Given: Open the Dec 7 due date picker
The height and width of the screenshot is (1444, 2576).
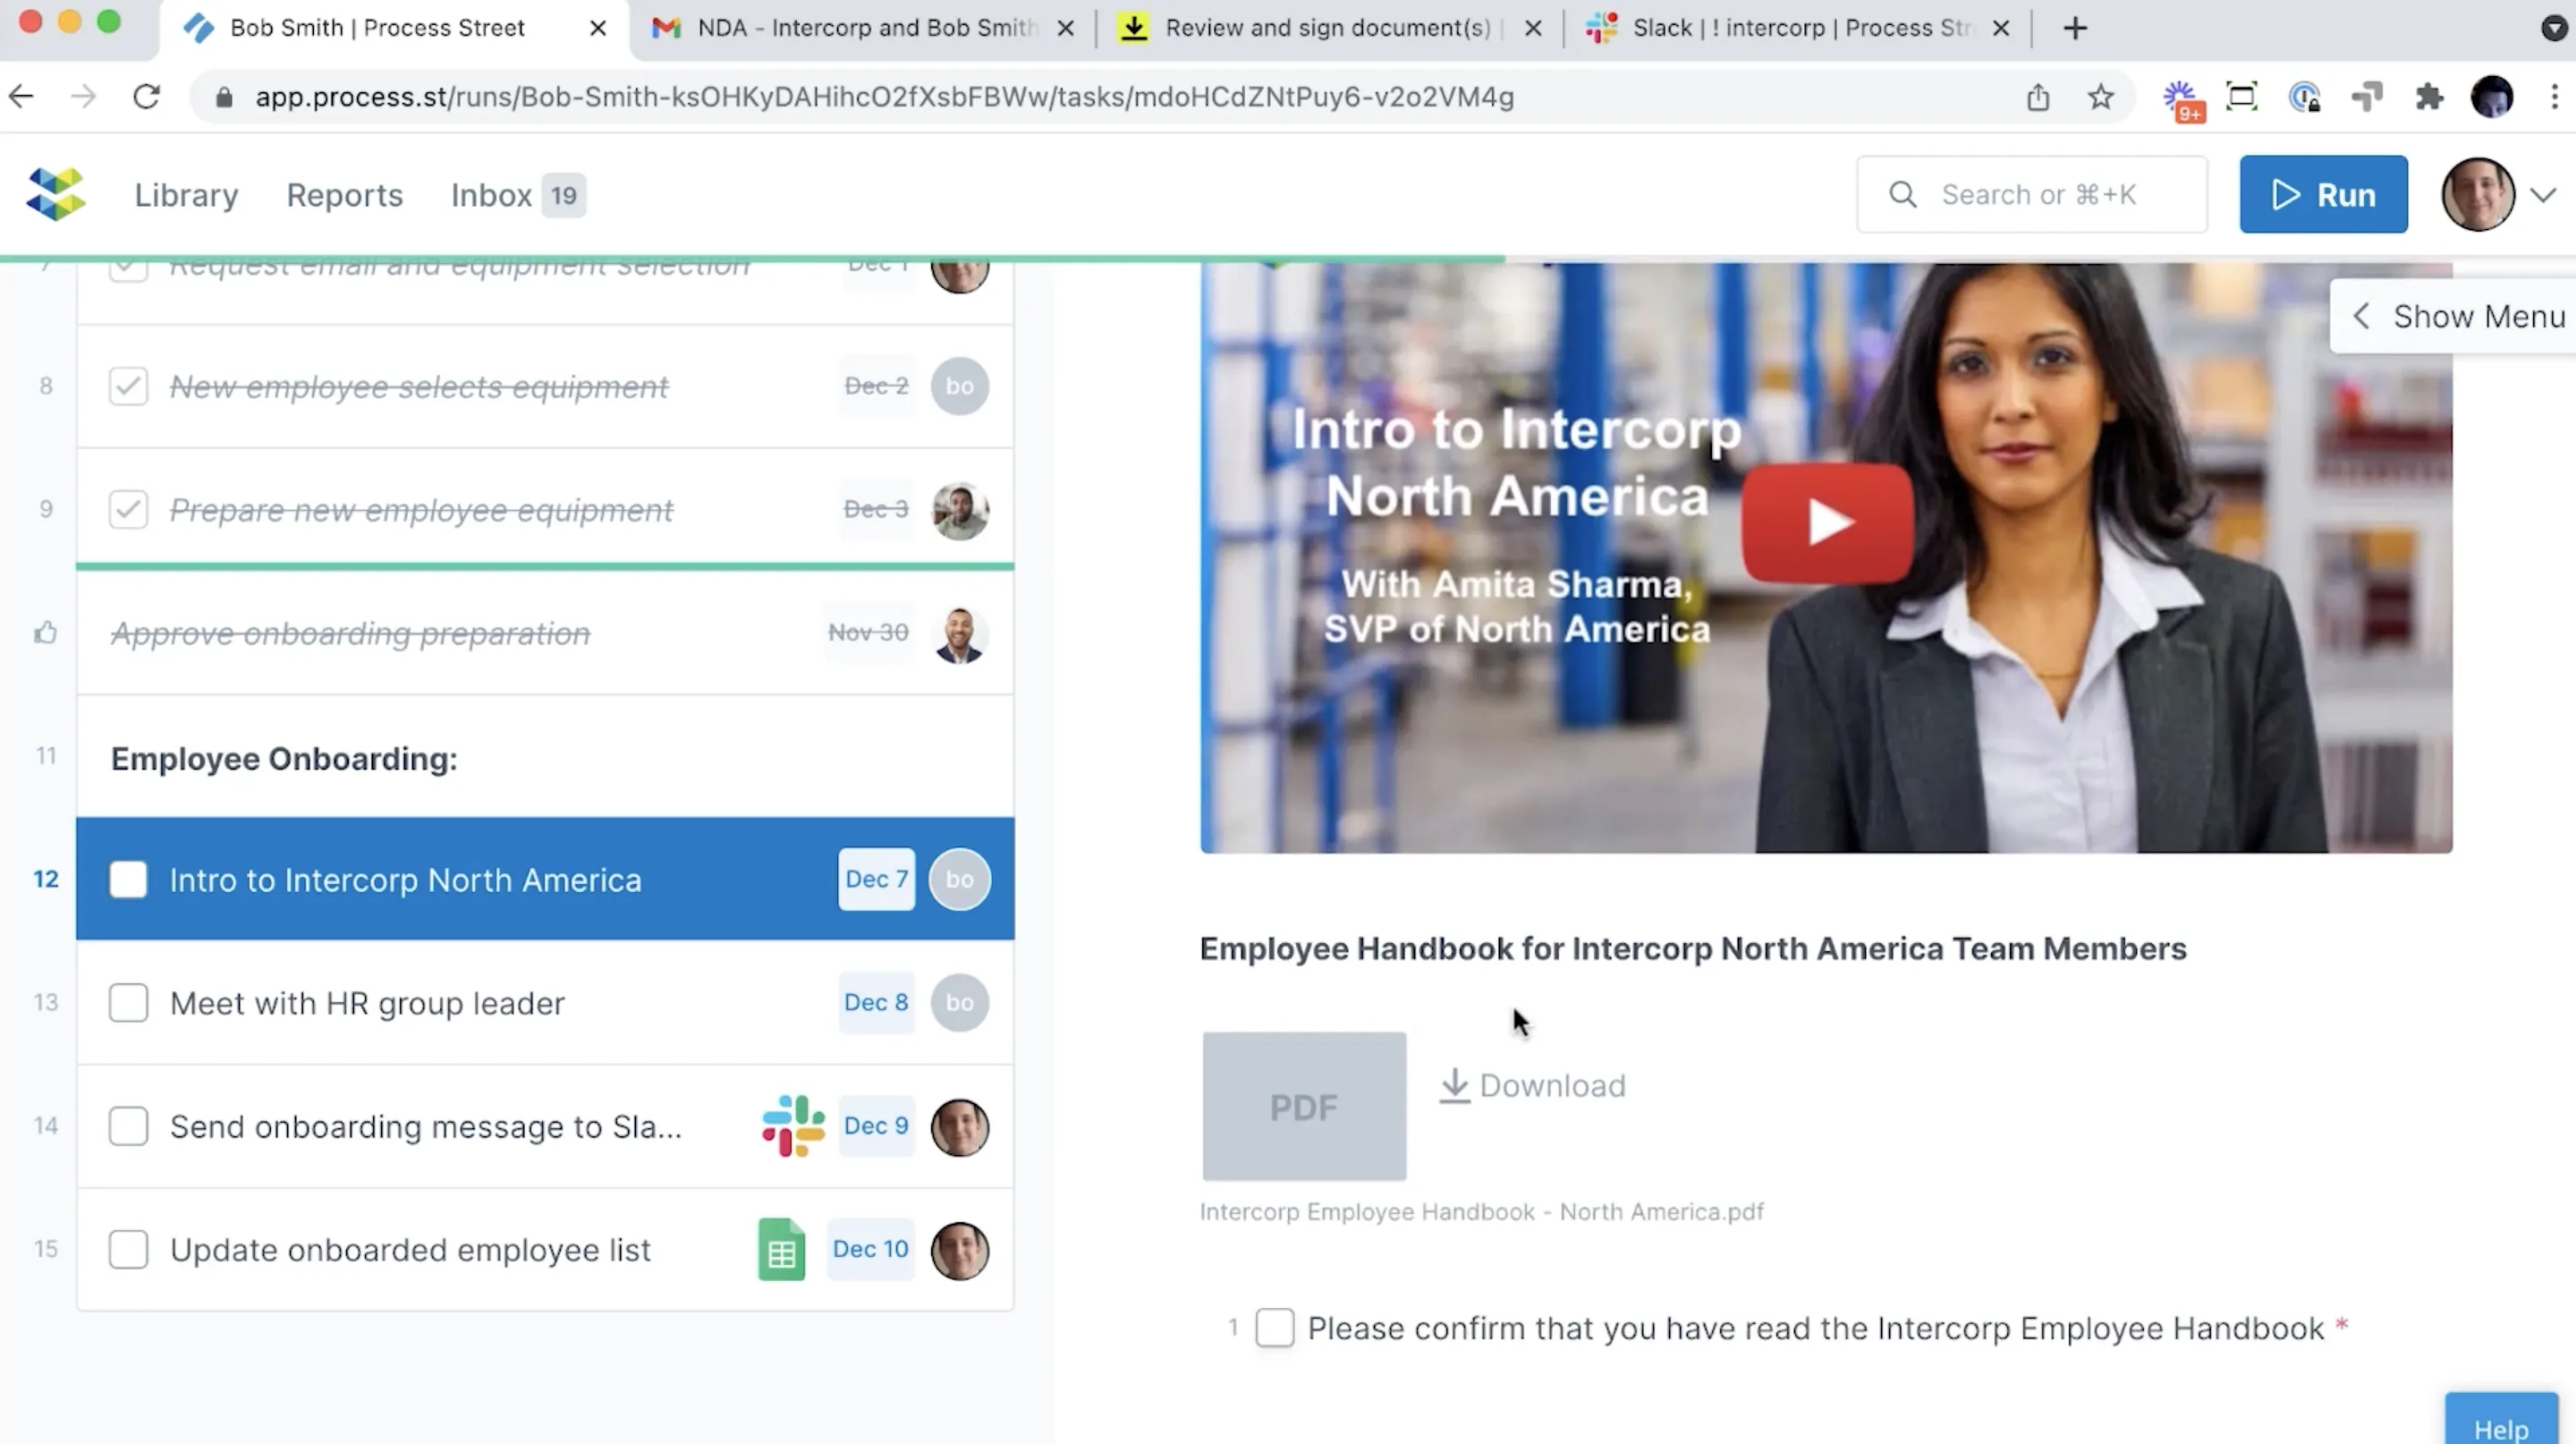Looking at the screenshot, I should 876,879.
